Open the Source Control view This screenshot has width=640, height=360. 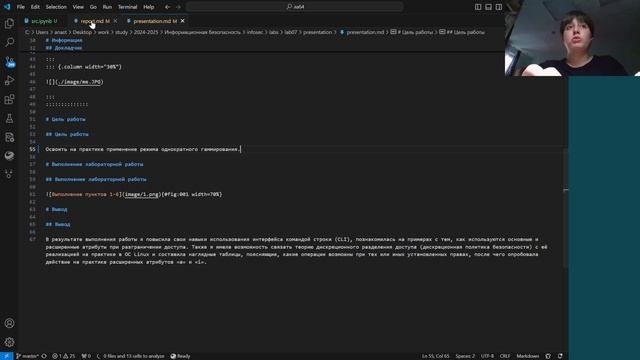(x=9, y=62)
